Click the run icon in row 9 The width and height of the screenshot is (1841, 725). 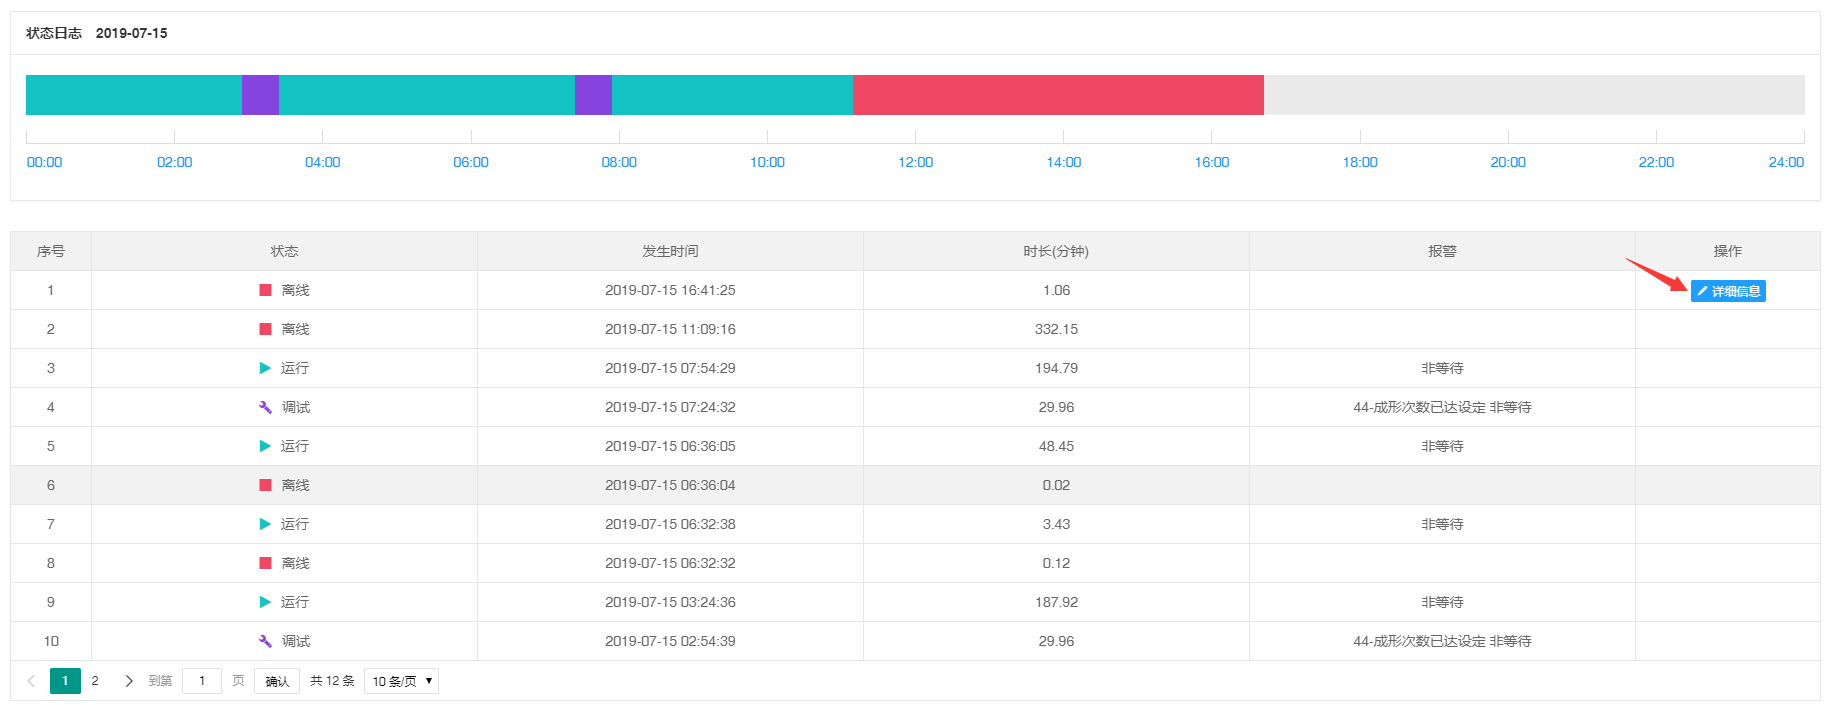pyautogui.click(x=265, y=602)
